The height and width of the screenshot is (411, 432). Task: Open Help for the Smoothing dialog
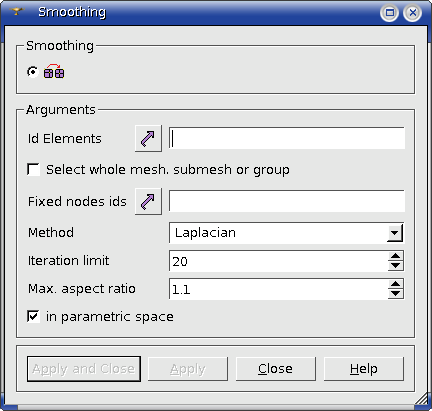(364, 369)
